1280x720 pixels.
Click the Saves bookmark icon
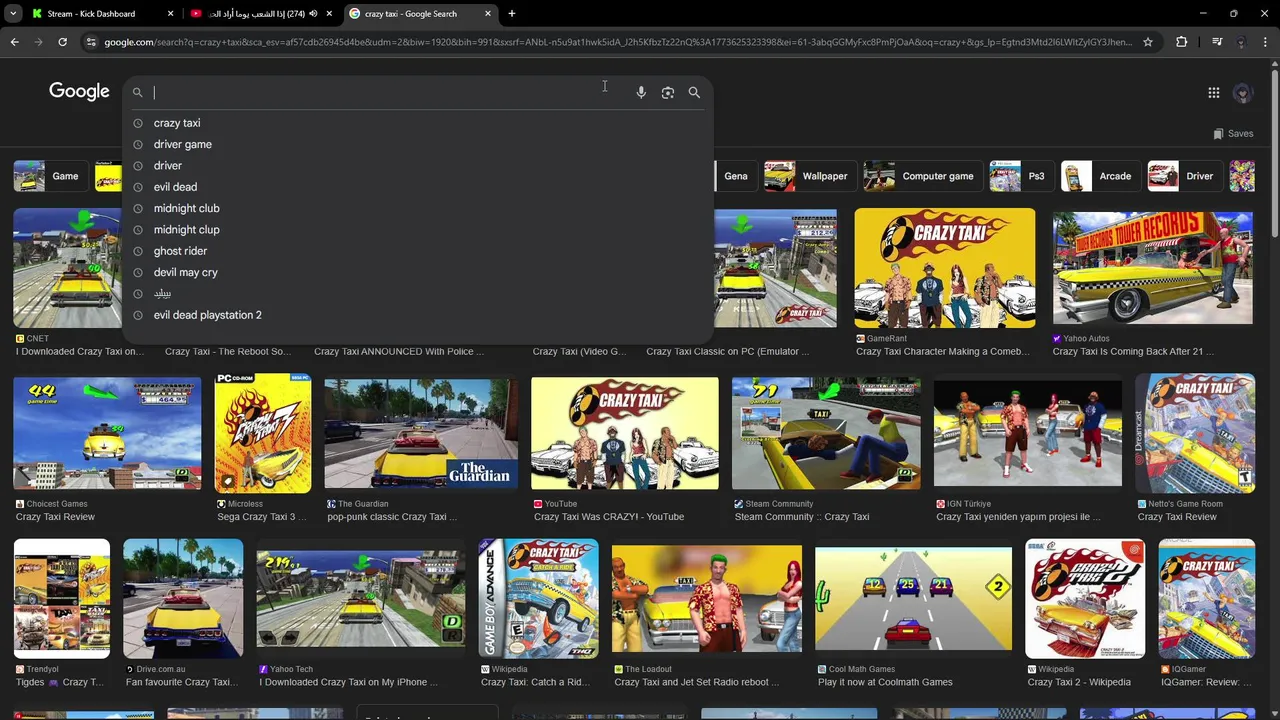pyautogui.click(x=1218, y=134)
